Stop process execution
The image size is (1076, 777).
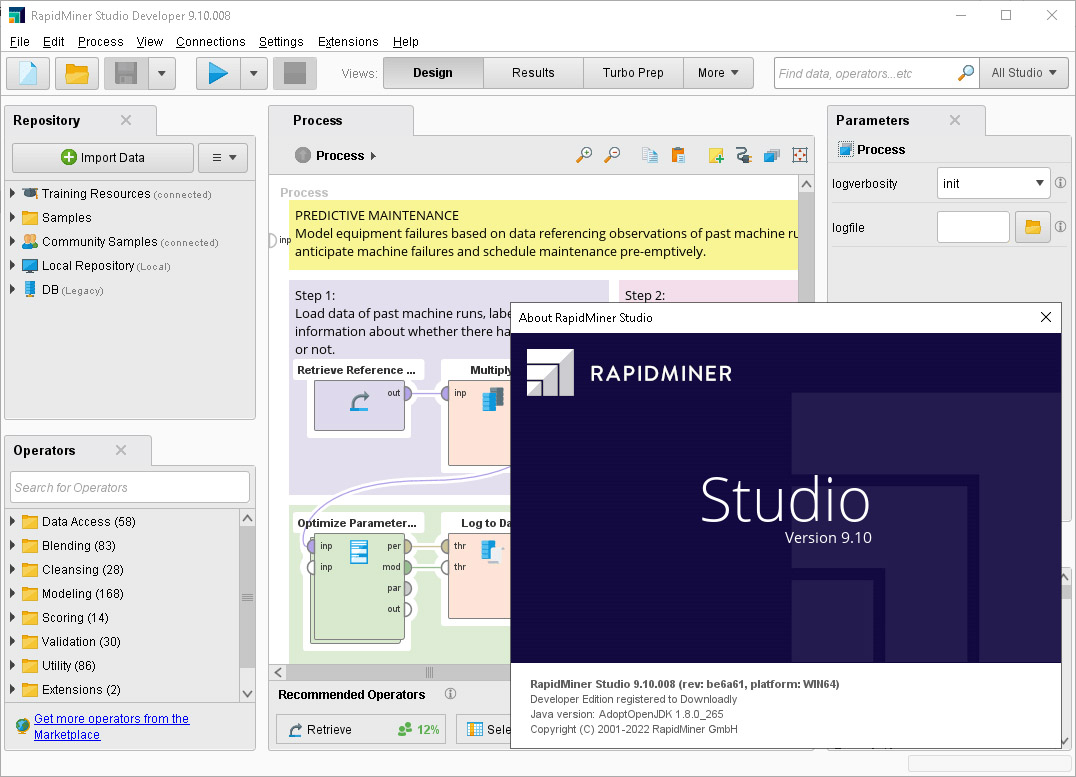[294, 73]
